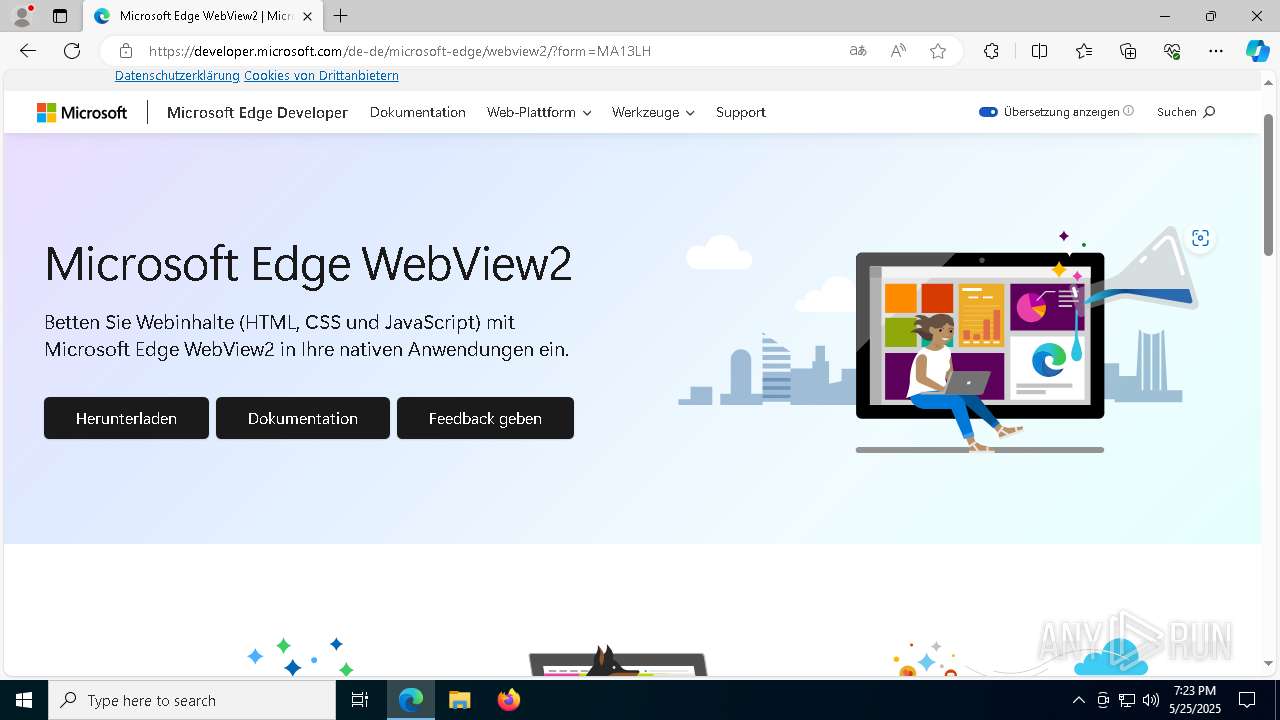Expand the Werkzeuge dropdown menu
The image size is (1280, 720).
pyautogui.click(x=653, y=113)
